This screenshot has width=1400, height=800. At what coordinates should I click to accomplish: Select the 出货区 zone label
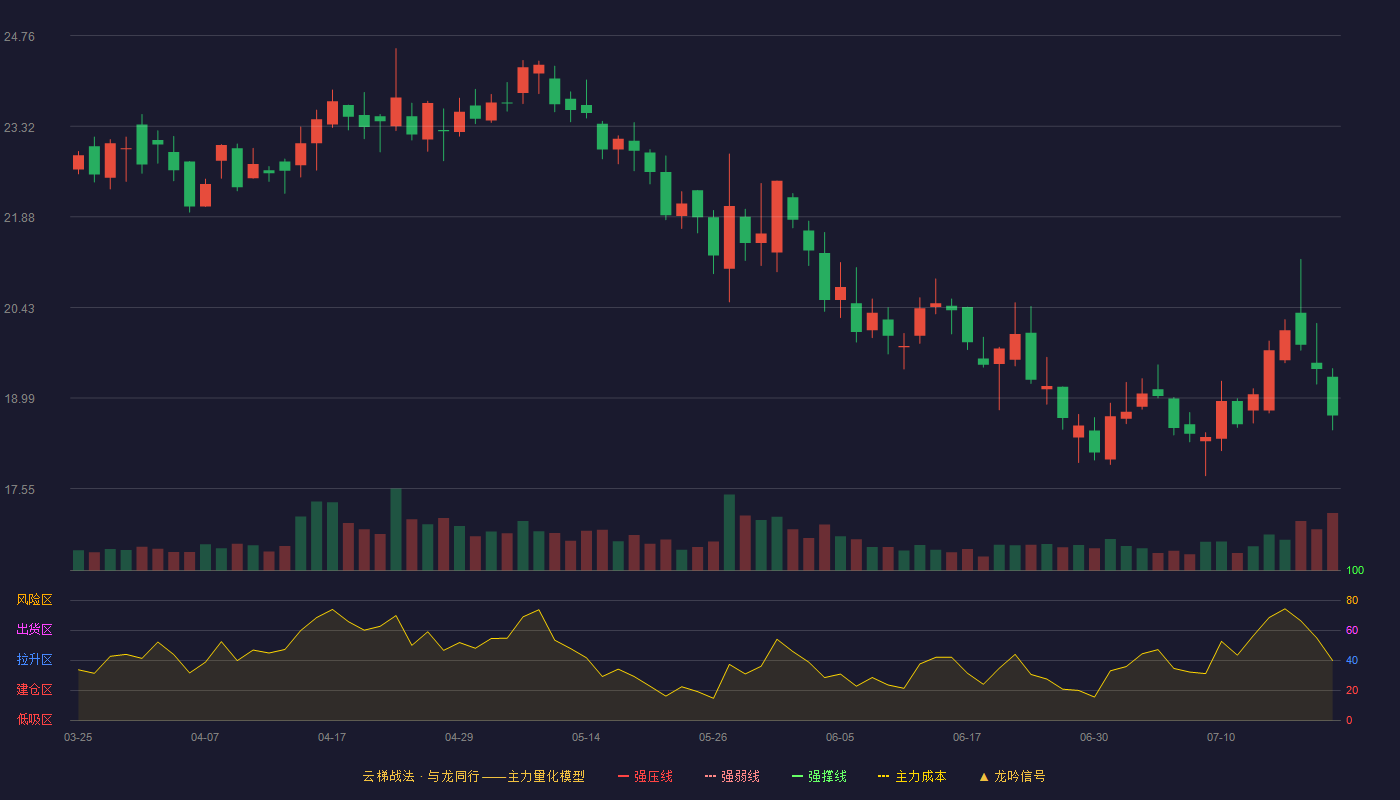point(34,630)
